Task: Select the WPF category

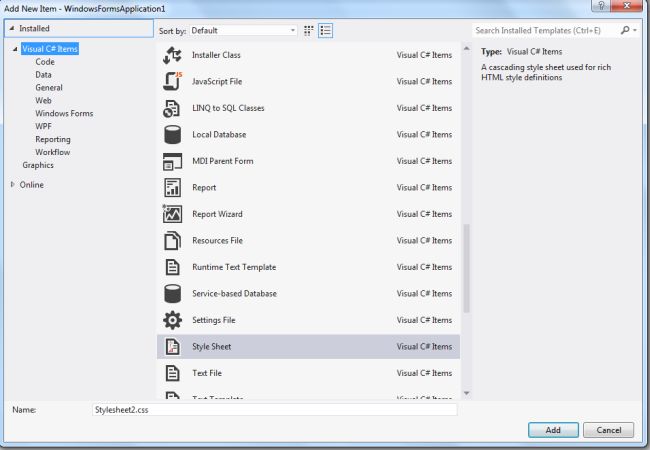Action: (43, 126)
